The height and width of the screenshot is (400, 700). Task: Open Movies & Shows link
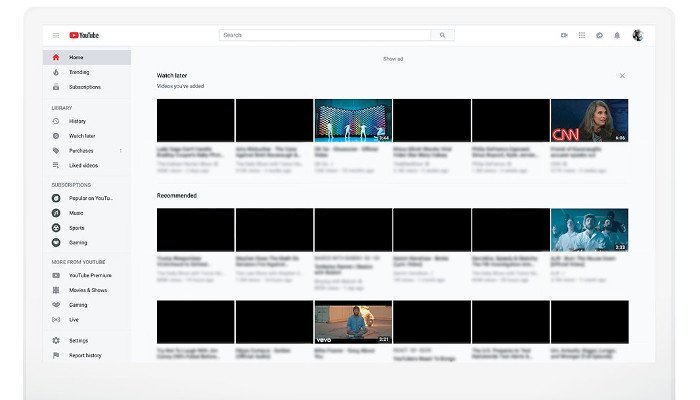[x=88, y=290]
